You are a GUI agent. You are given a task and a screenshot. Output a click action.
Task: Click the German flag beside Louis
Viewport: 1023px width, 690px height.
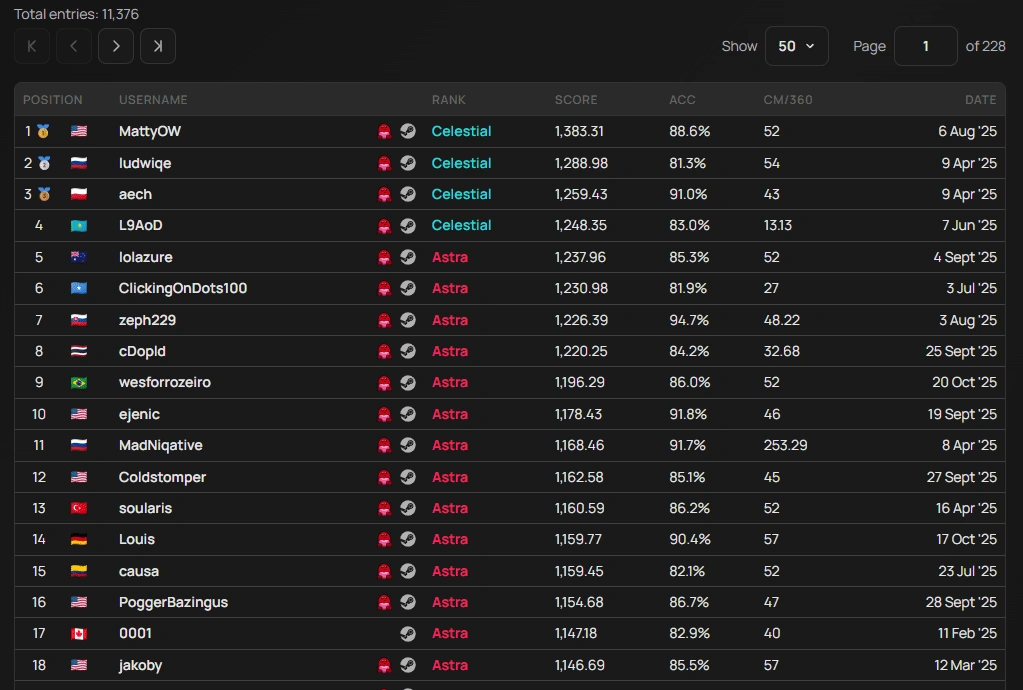coord(78,539)
